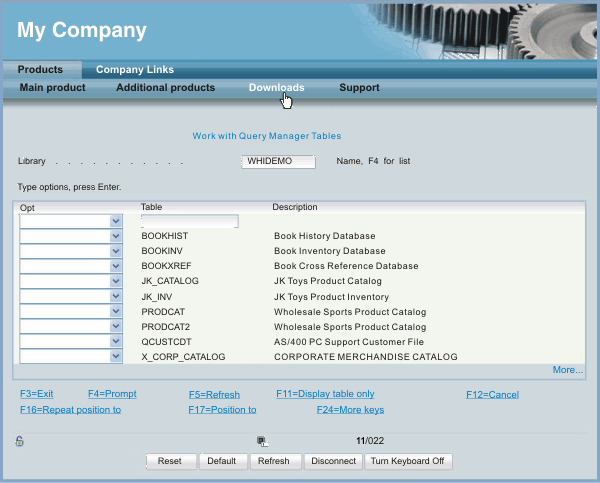Expand the Opt dropdown beside JK_CATALOG
Image resolution: width=600 pixels, height=483 pixels.
(116, 281)
